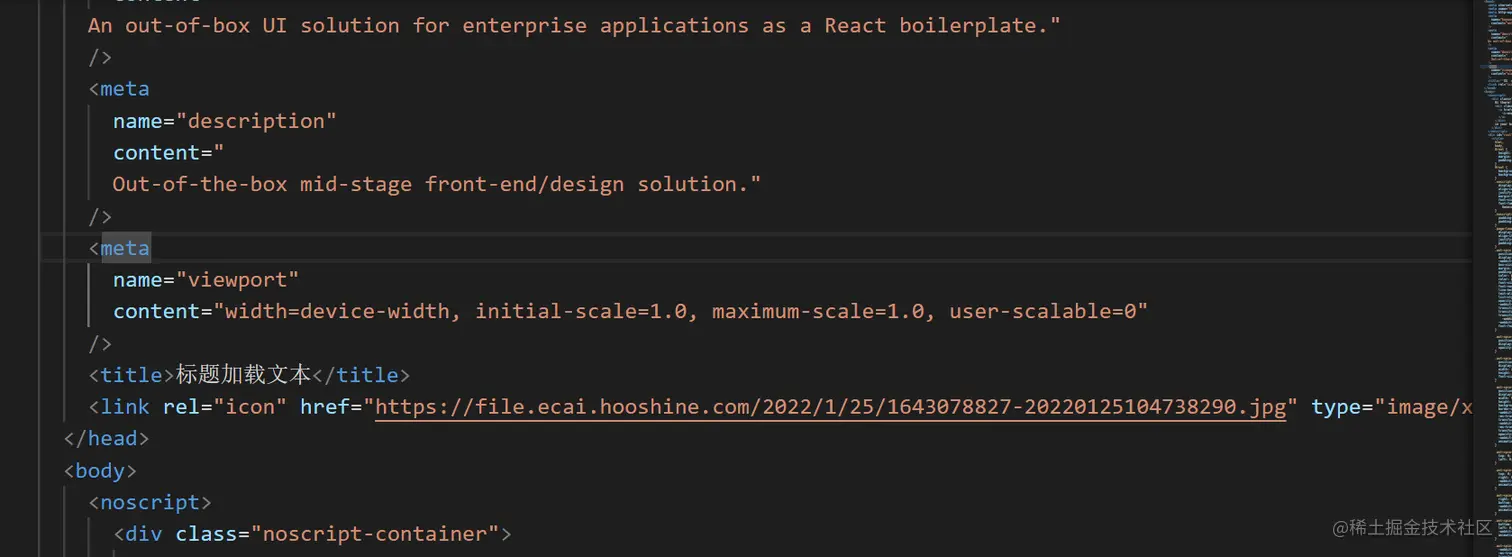Click the "viewport" name attribute value
The height and width of the screenshot is (557, 1512).
244,280
